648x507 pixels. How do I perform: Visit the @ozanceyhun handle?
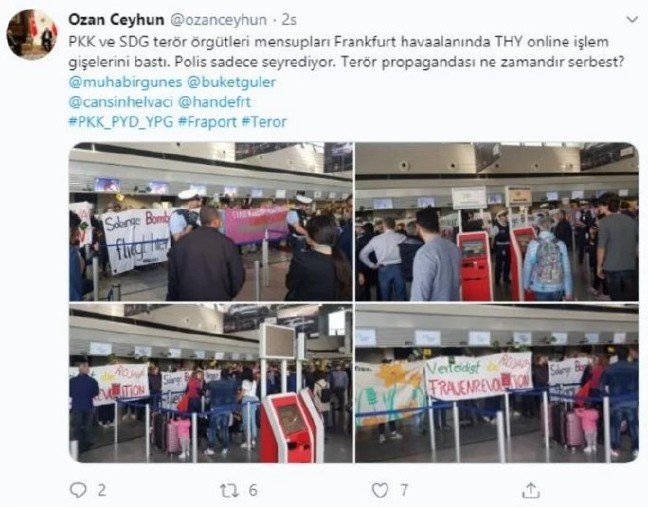point(219,20)
